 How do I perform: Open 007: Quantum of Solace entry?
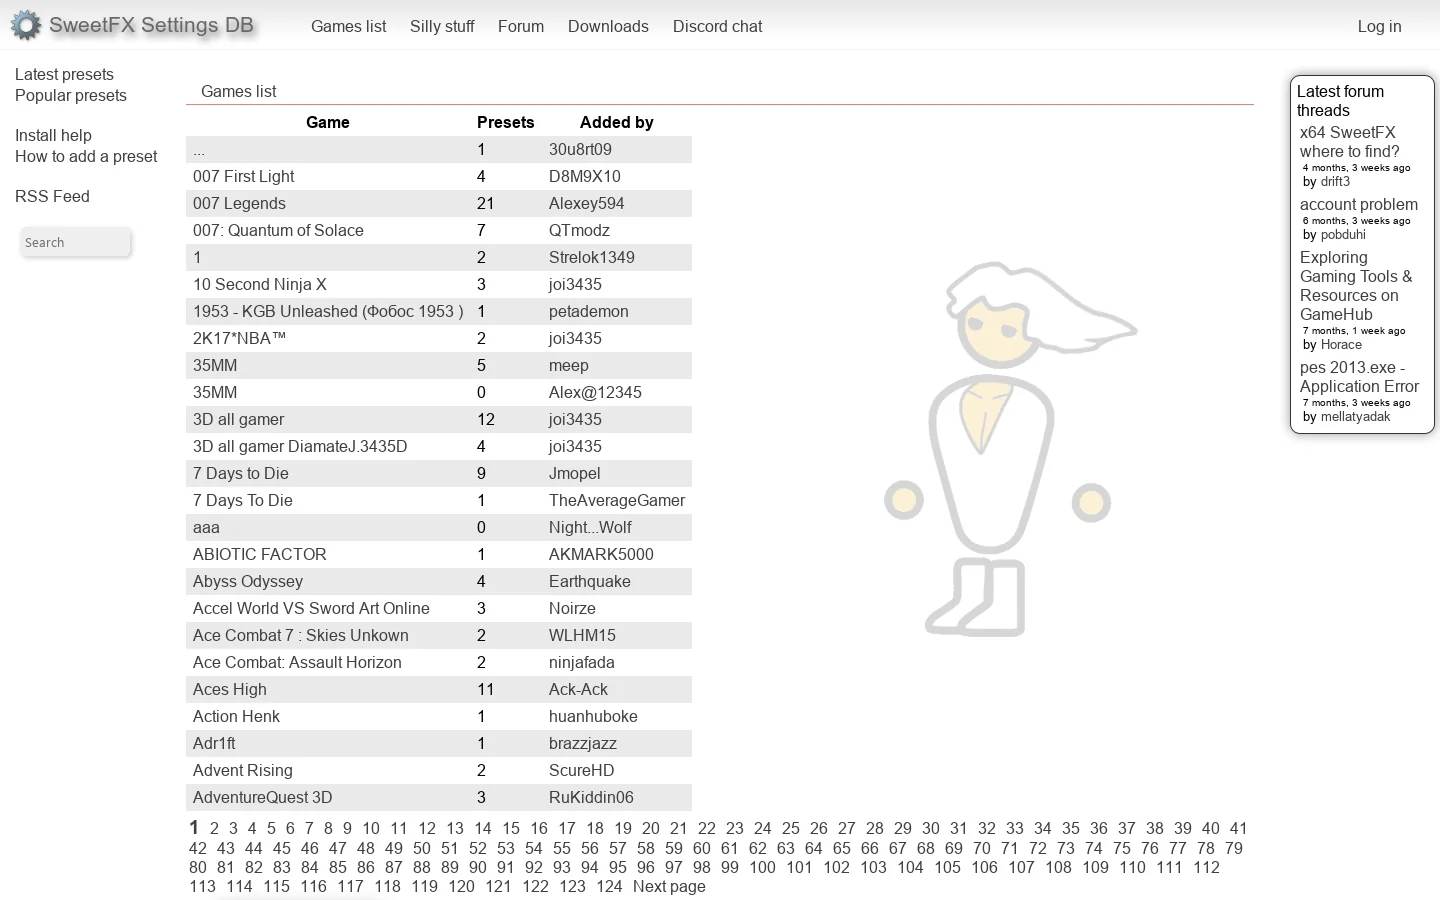point(278,230)
